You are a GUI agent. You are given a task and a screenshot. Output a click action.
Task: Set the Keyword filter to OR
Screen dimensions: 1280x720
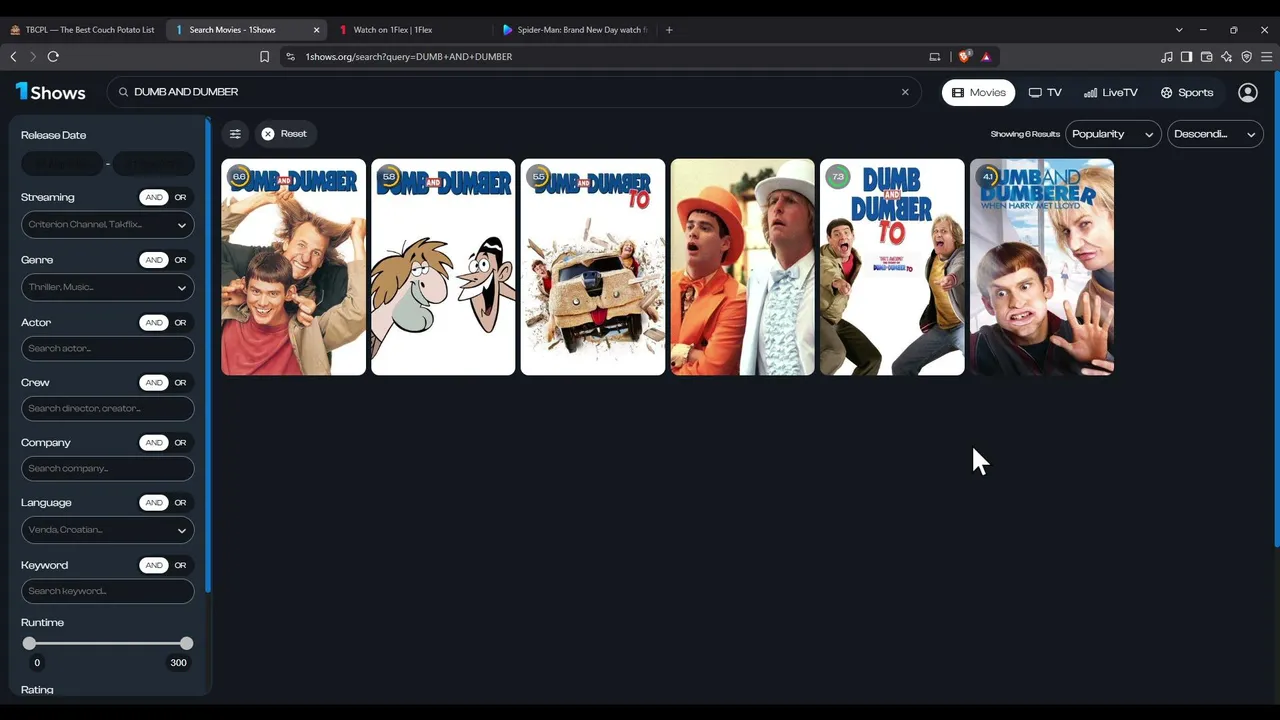coord(180,565)
